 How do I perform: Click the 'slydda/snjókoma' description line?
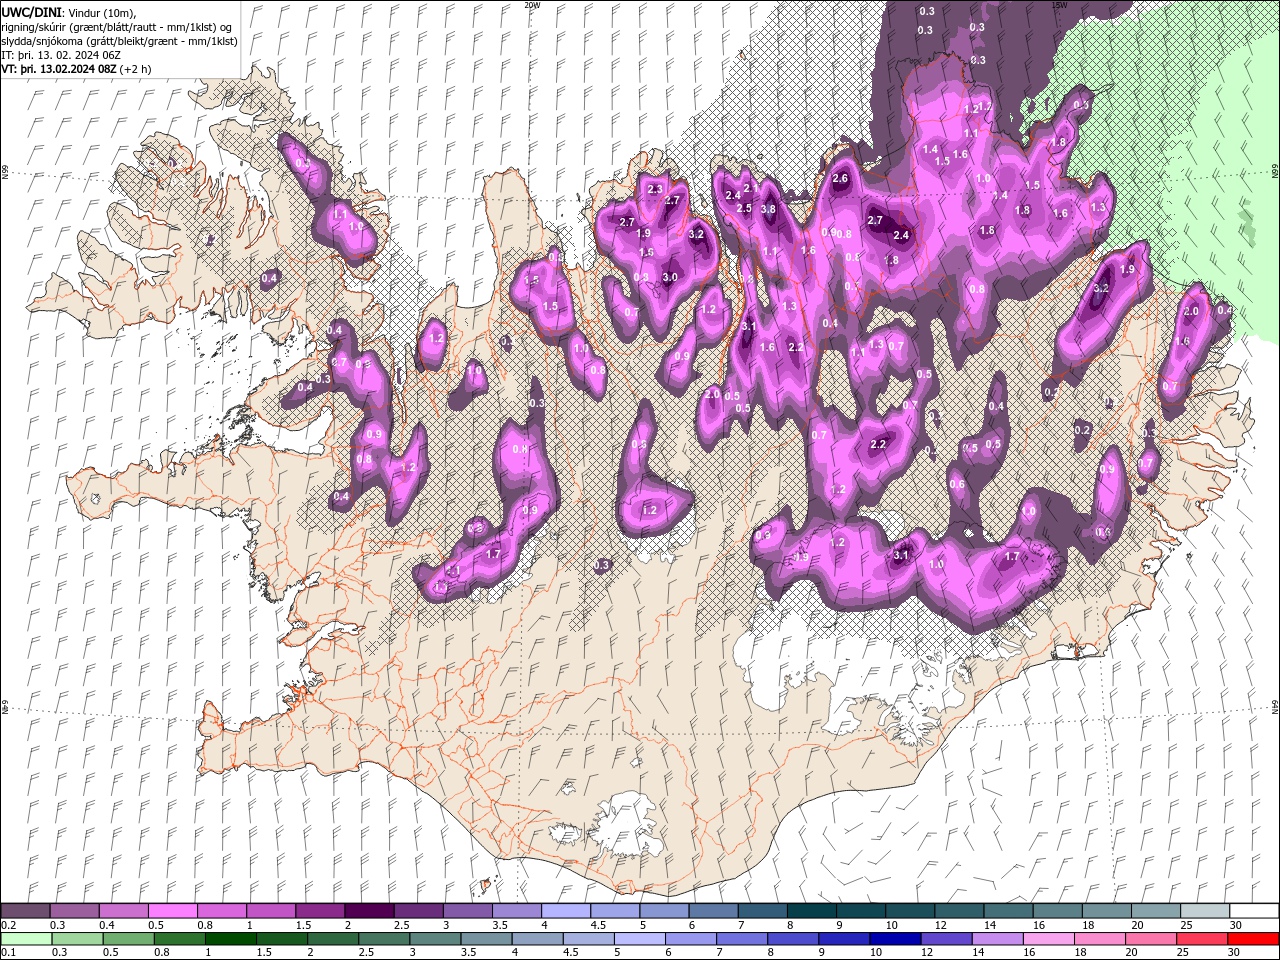point(118,40)
